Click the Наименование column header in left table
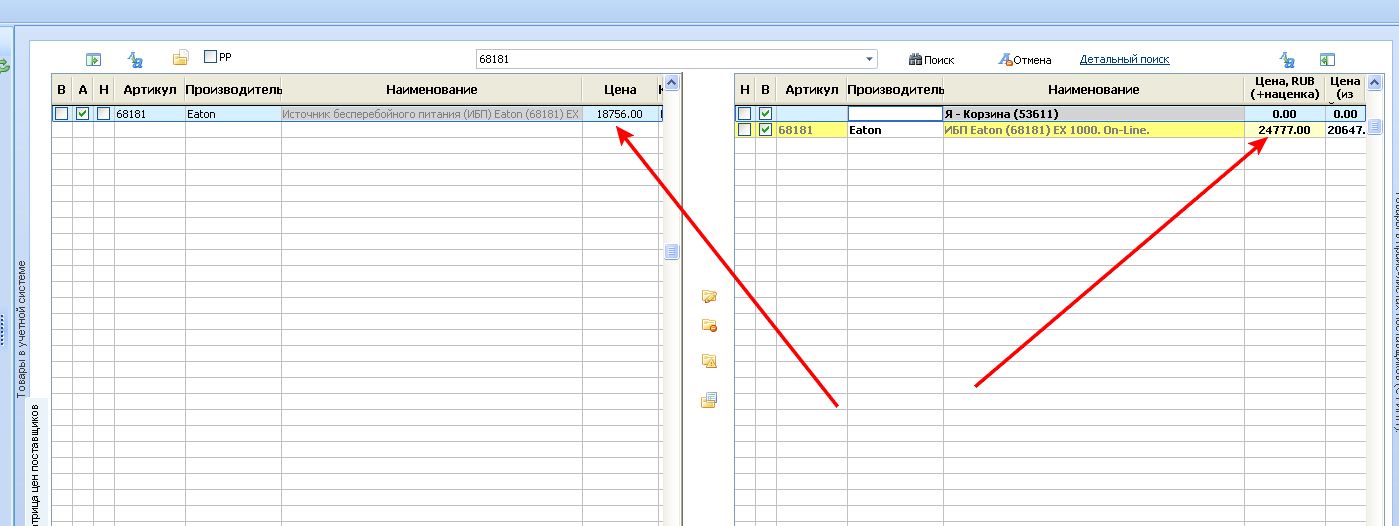This screenshot has height=526, width=1399. [431, 90]
